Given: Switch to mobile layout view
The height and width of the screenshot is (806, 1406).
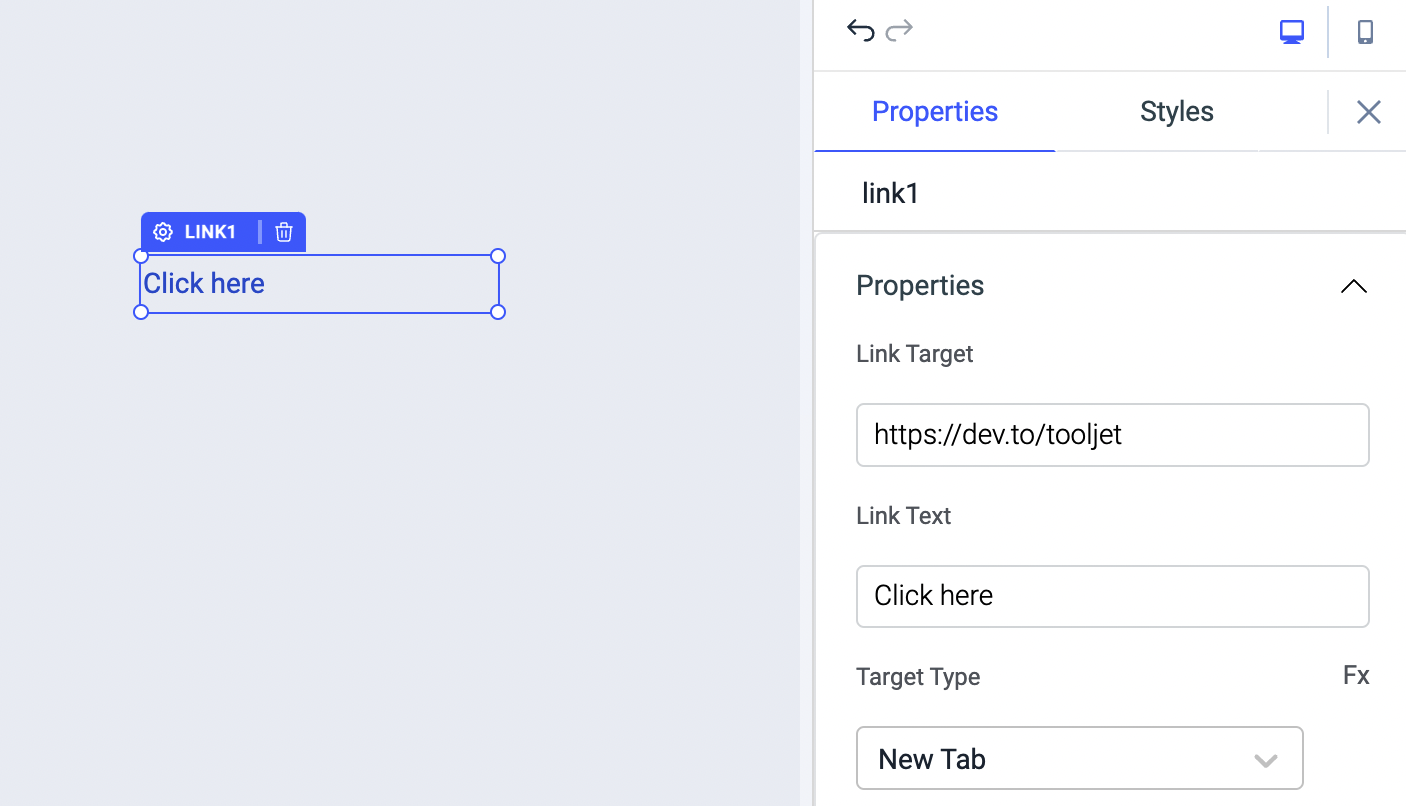Looking at the screenshot, I should pyautogui.click(x=1365, y=32).
